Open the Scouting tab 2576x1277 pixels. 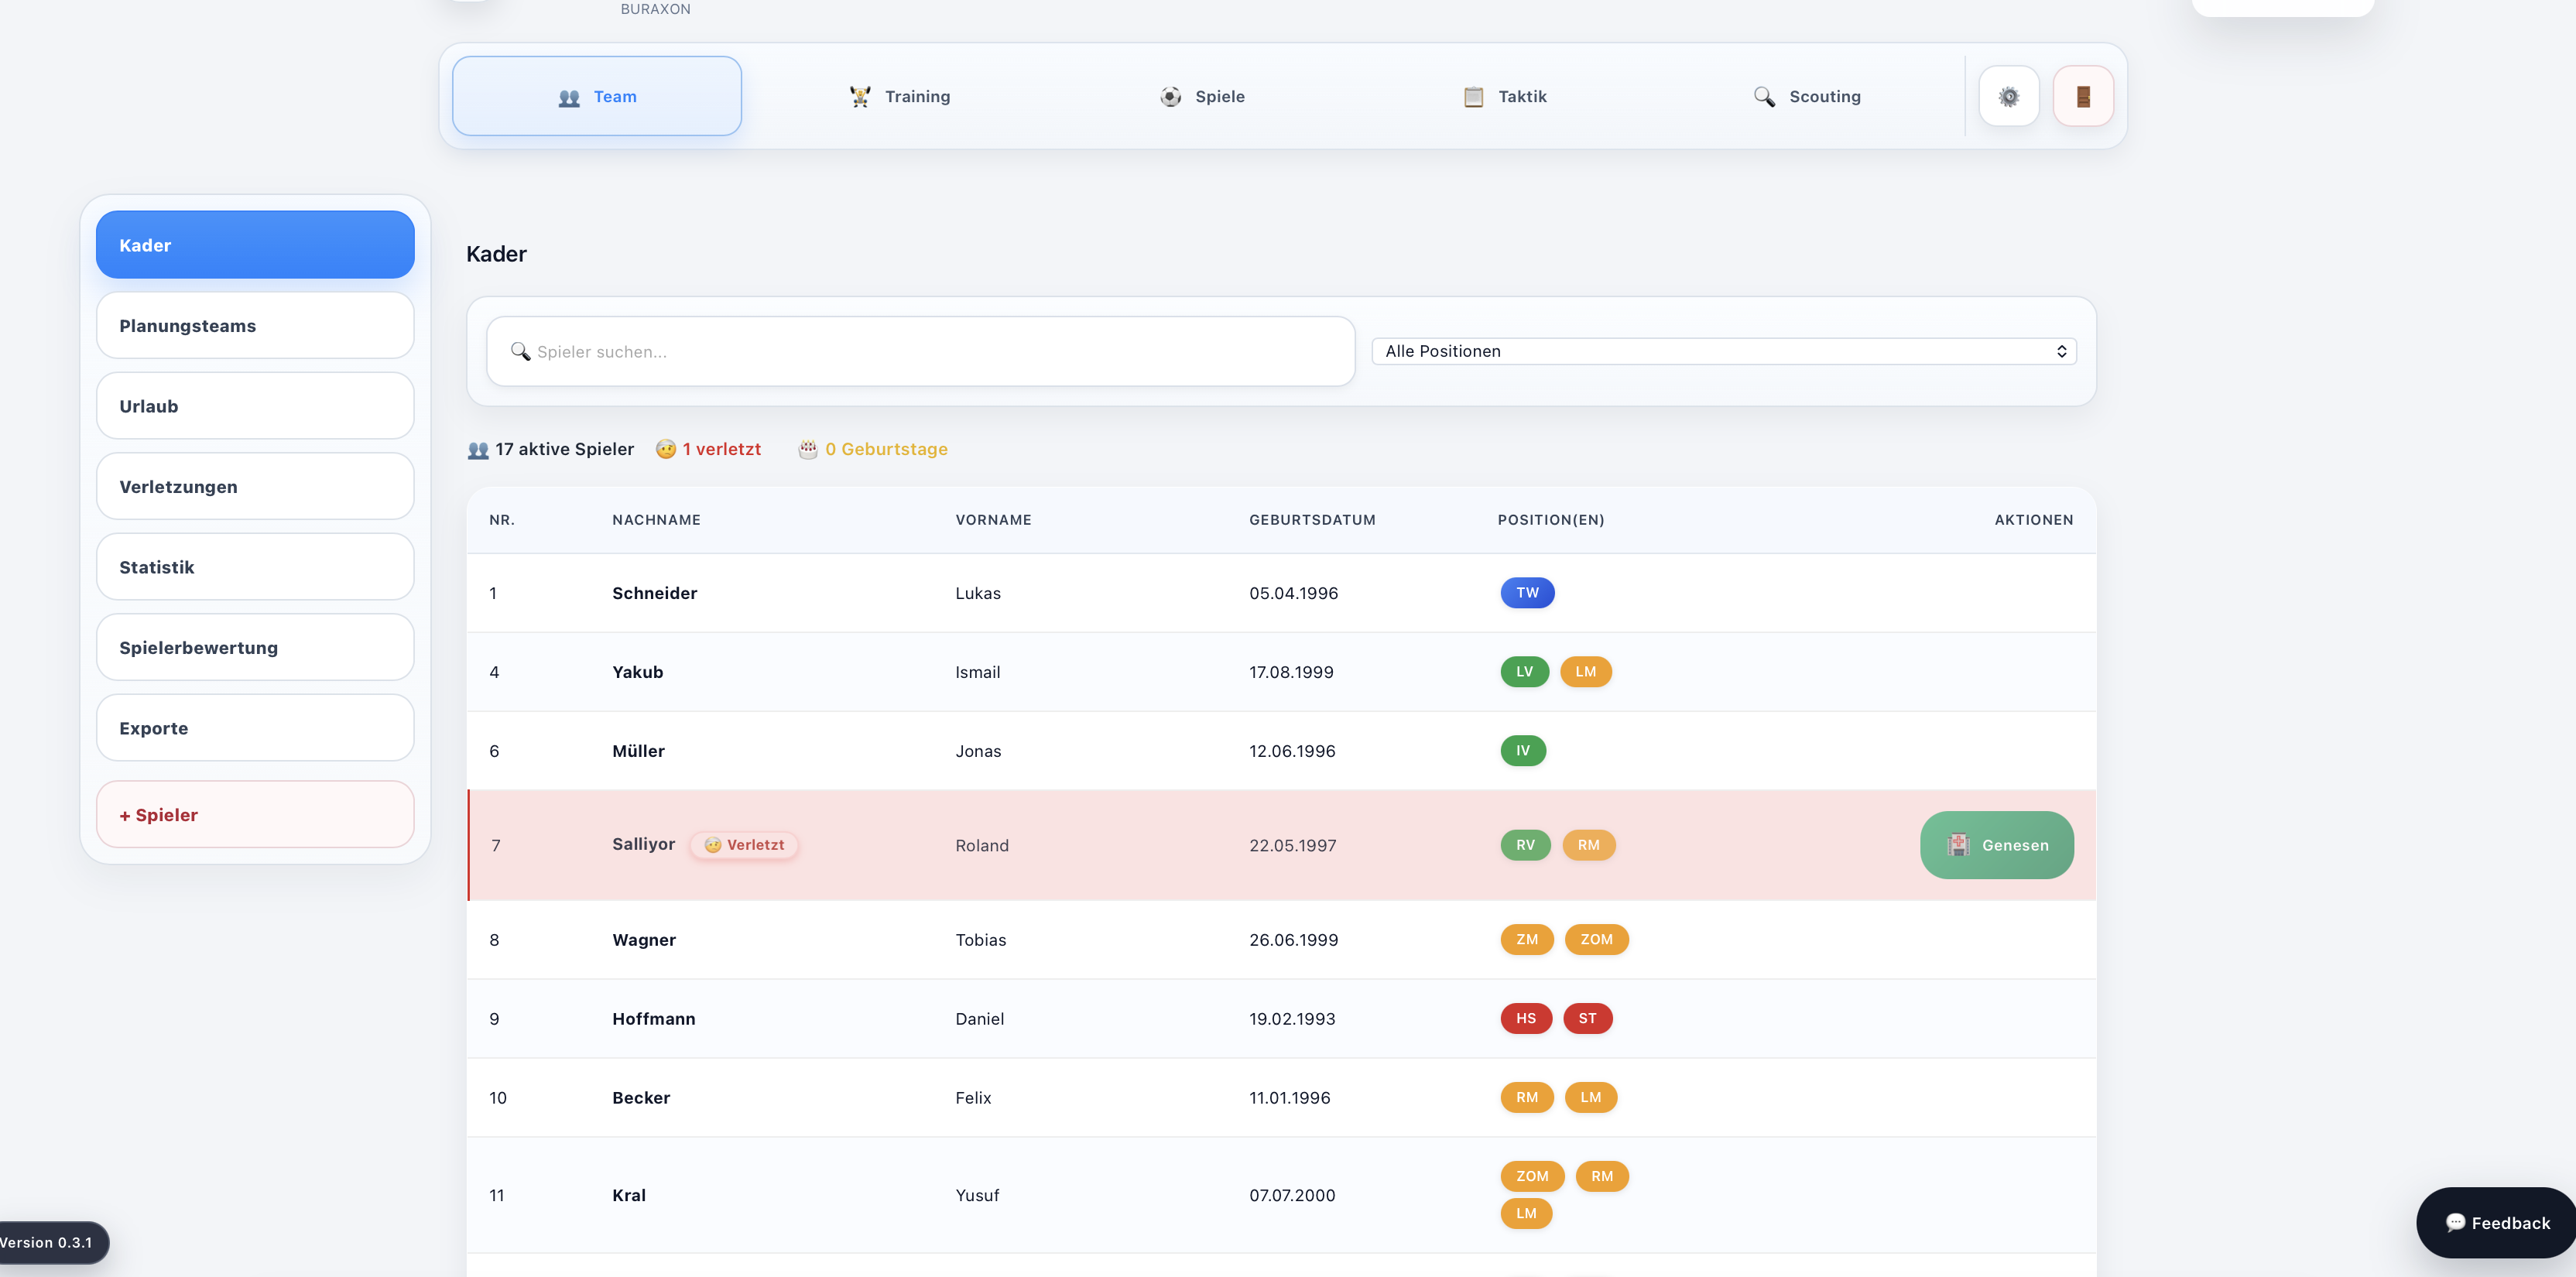point(1806,96)
